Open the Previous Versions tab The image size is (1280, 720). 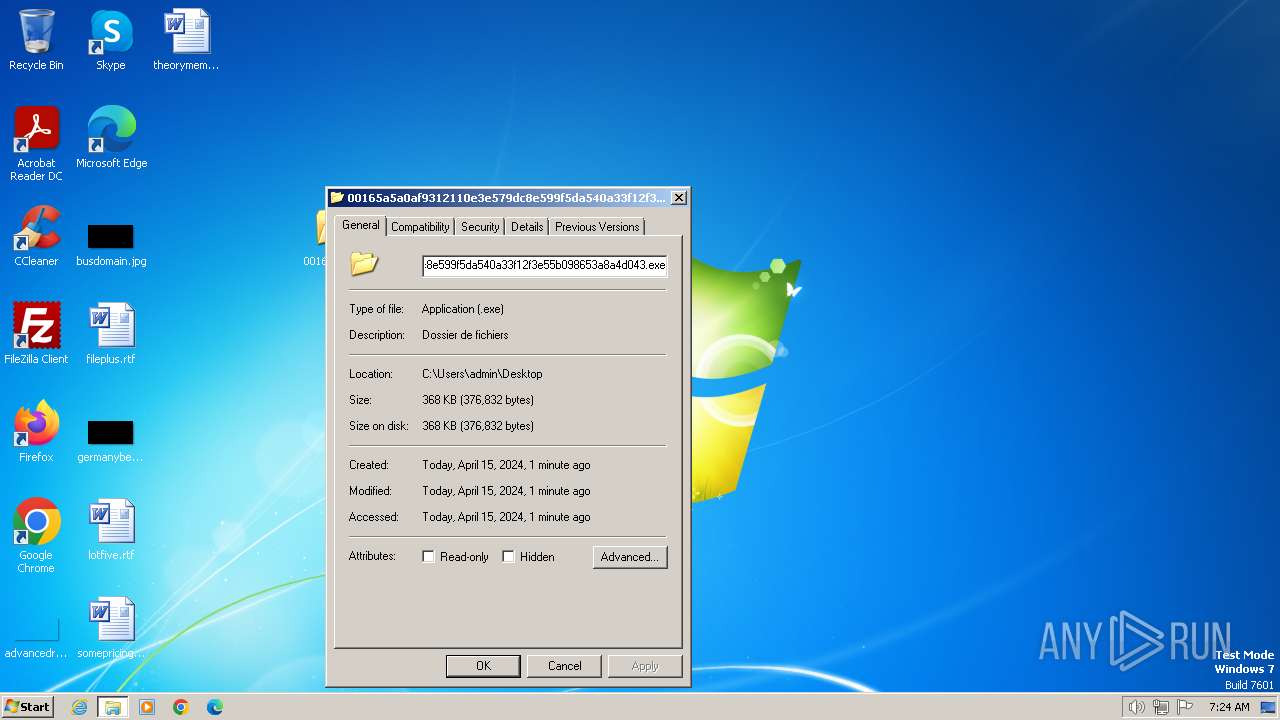[597, 227]
